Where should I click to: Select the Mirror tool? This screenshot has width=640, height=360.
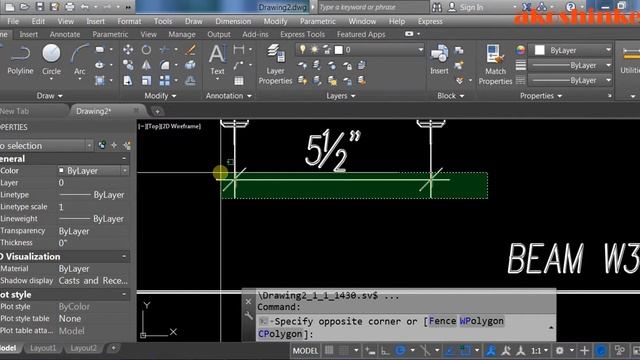coord(146,65)
